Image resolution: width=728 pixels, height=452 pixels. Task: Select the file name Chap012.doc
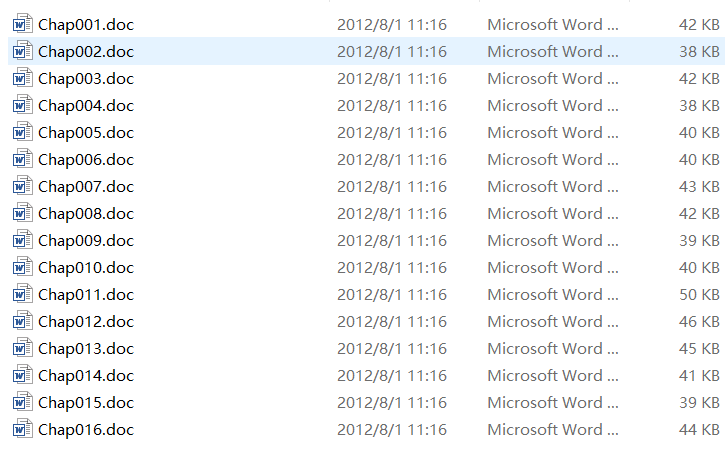86,322
